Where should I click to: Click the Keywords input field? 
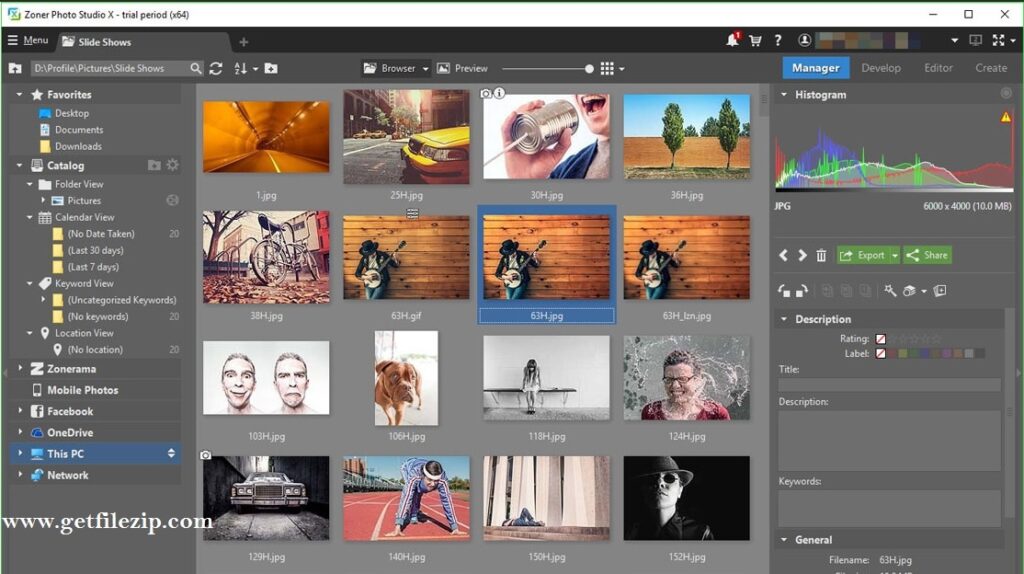point(889,509)
